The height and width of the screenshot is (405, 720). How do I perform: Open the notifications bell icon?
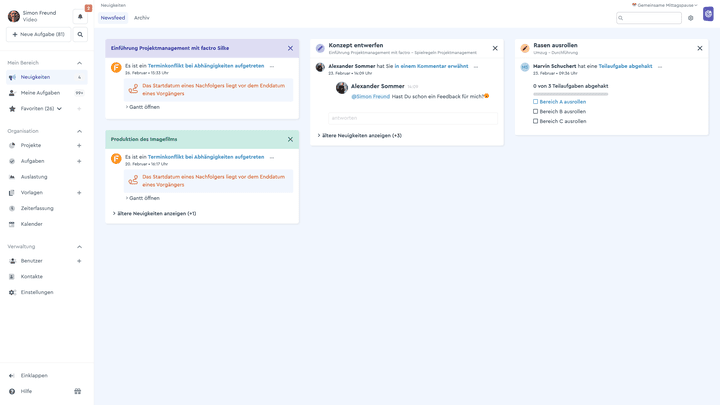80,17
